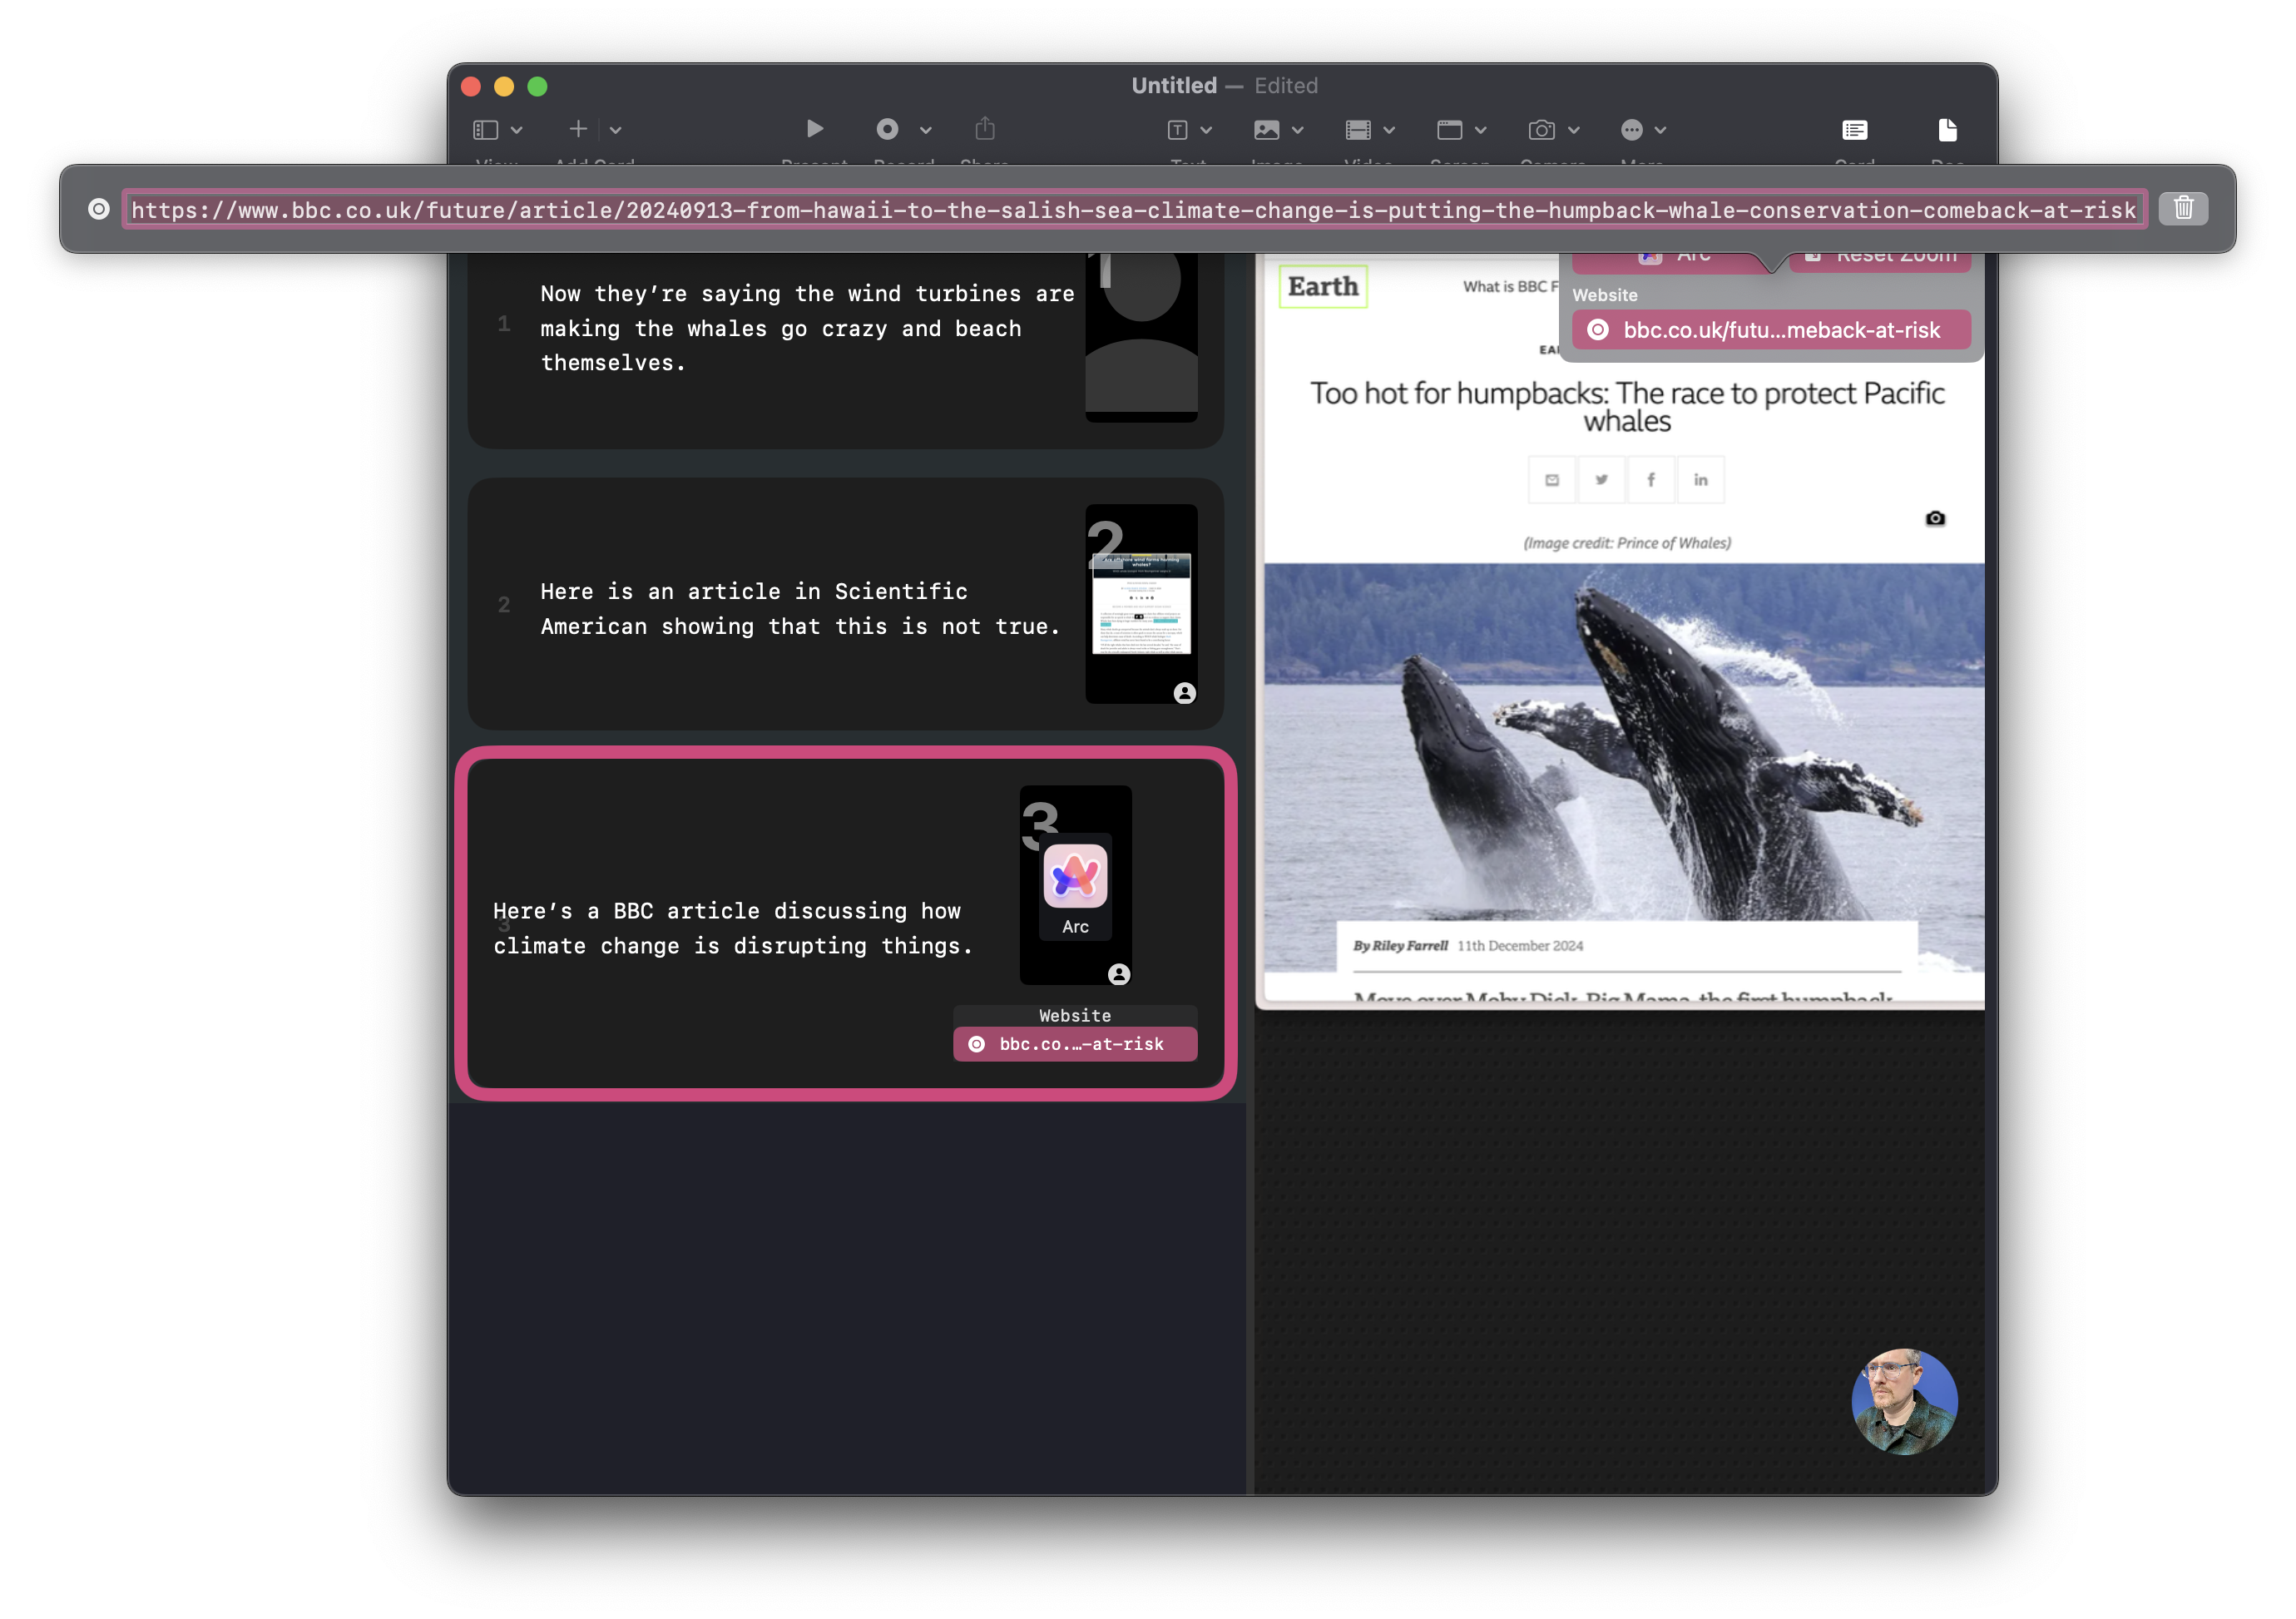Click the Share icon in the toolbar
This screenshot has height=1619, width=2296.
pyautogui.click(x=985, y=129)
